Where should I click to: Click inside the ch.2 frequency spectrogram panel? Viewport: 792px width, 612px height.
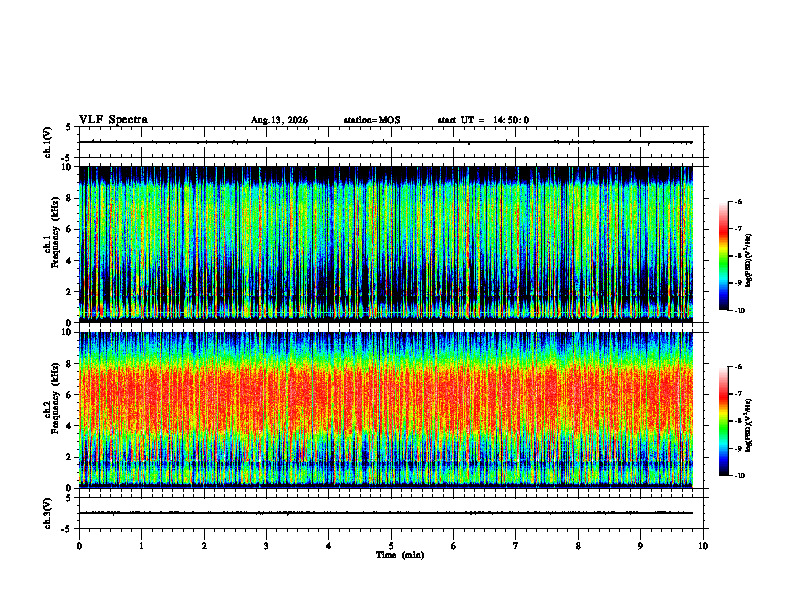386,410
